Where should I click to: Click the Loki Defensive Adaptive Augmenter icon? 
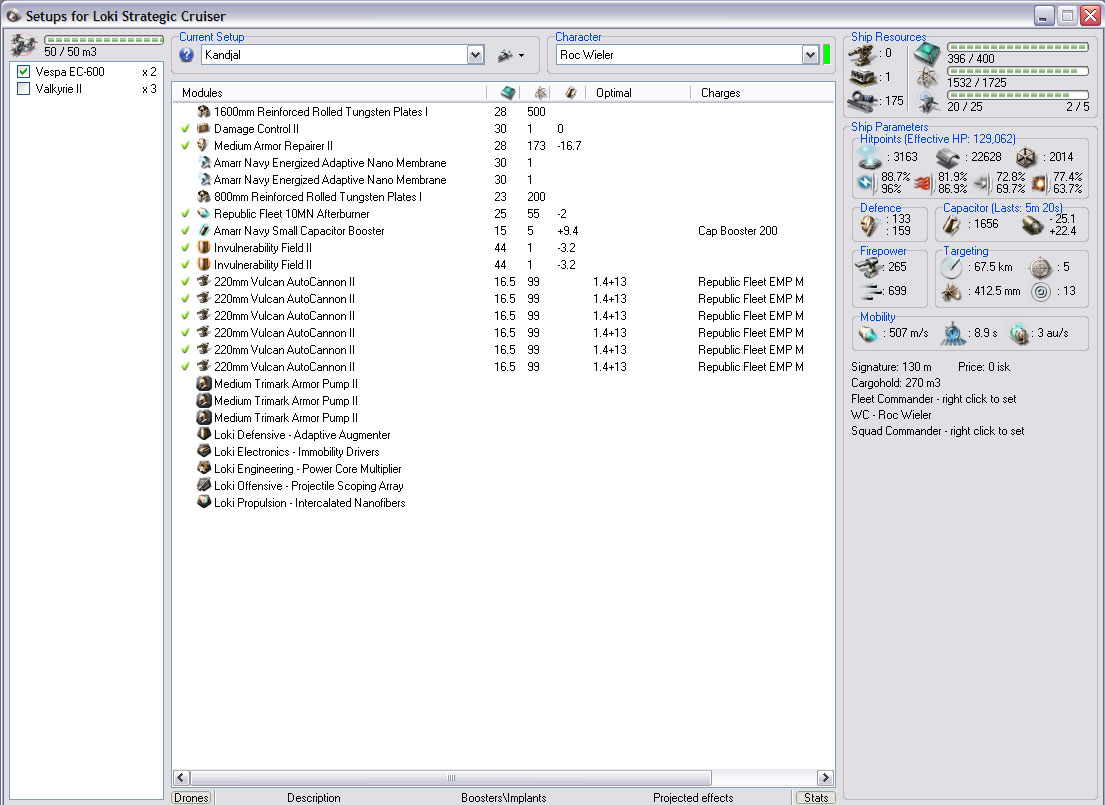204,434
